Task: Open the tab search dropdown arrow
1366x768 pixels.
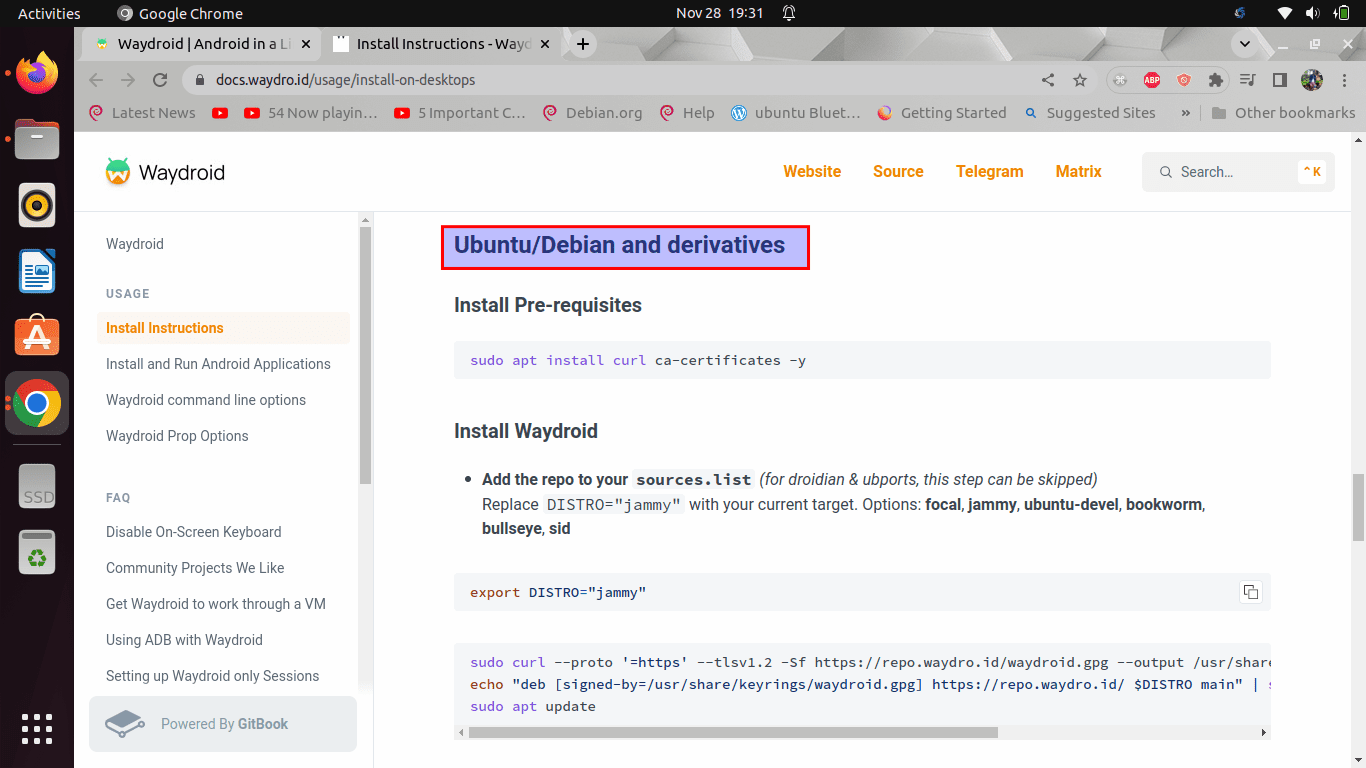Action: tap(1245, 44)
